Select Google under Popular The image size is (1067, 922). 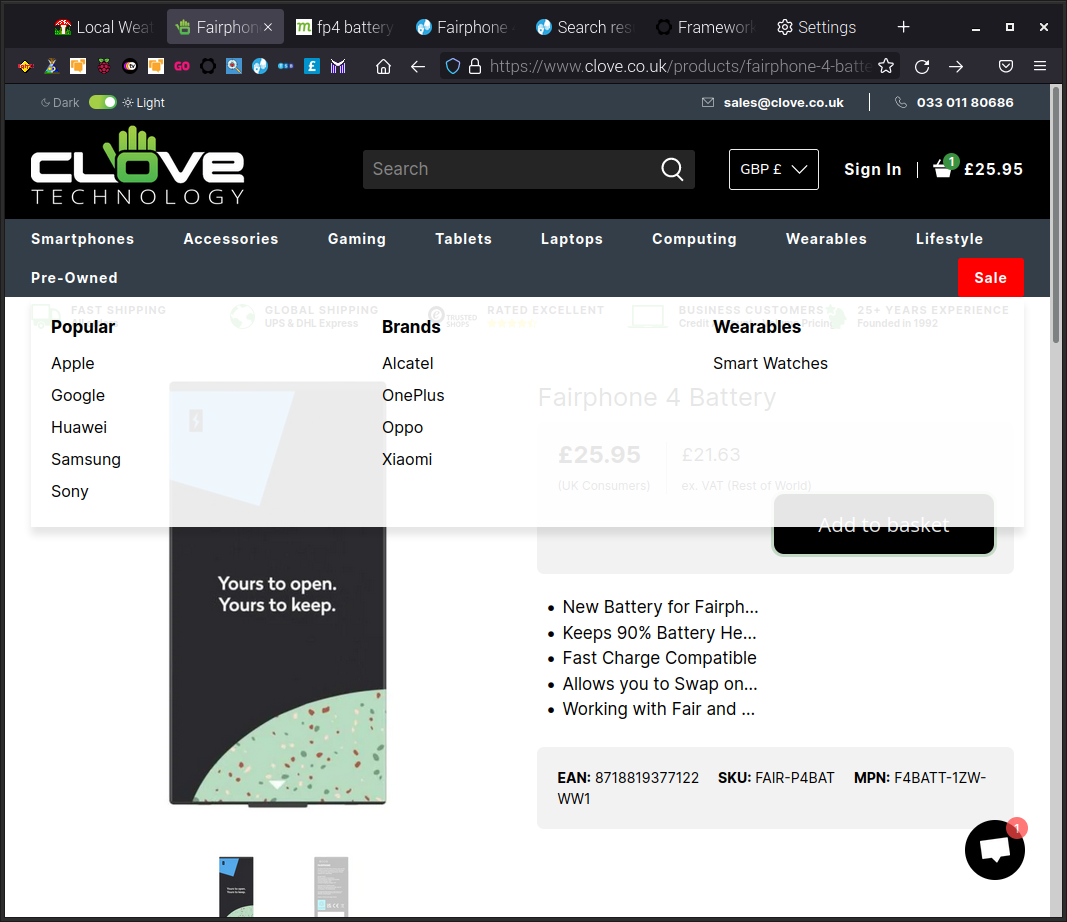pyautogui.click(x=78, y=395)
